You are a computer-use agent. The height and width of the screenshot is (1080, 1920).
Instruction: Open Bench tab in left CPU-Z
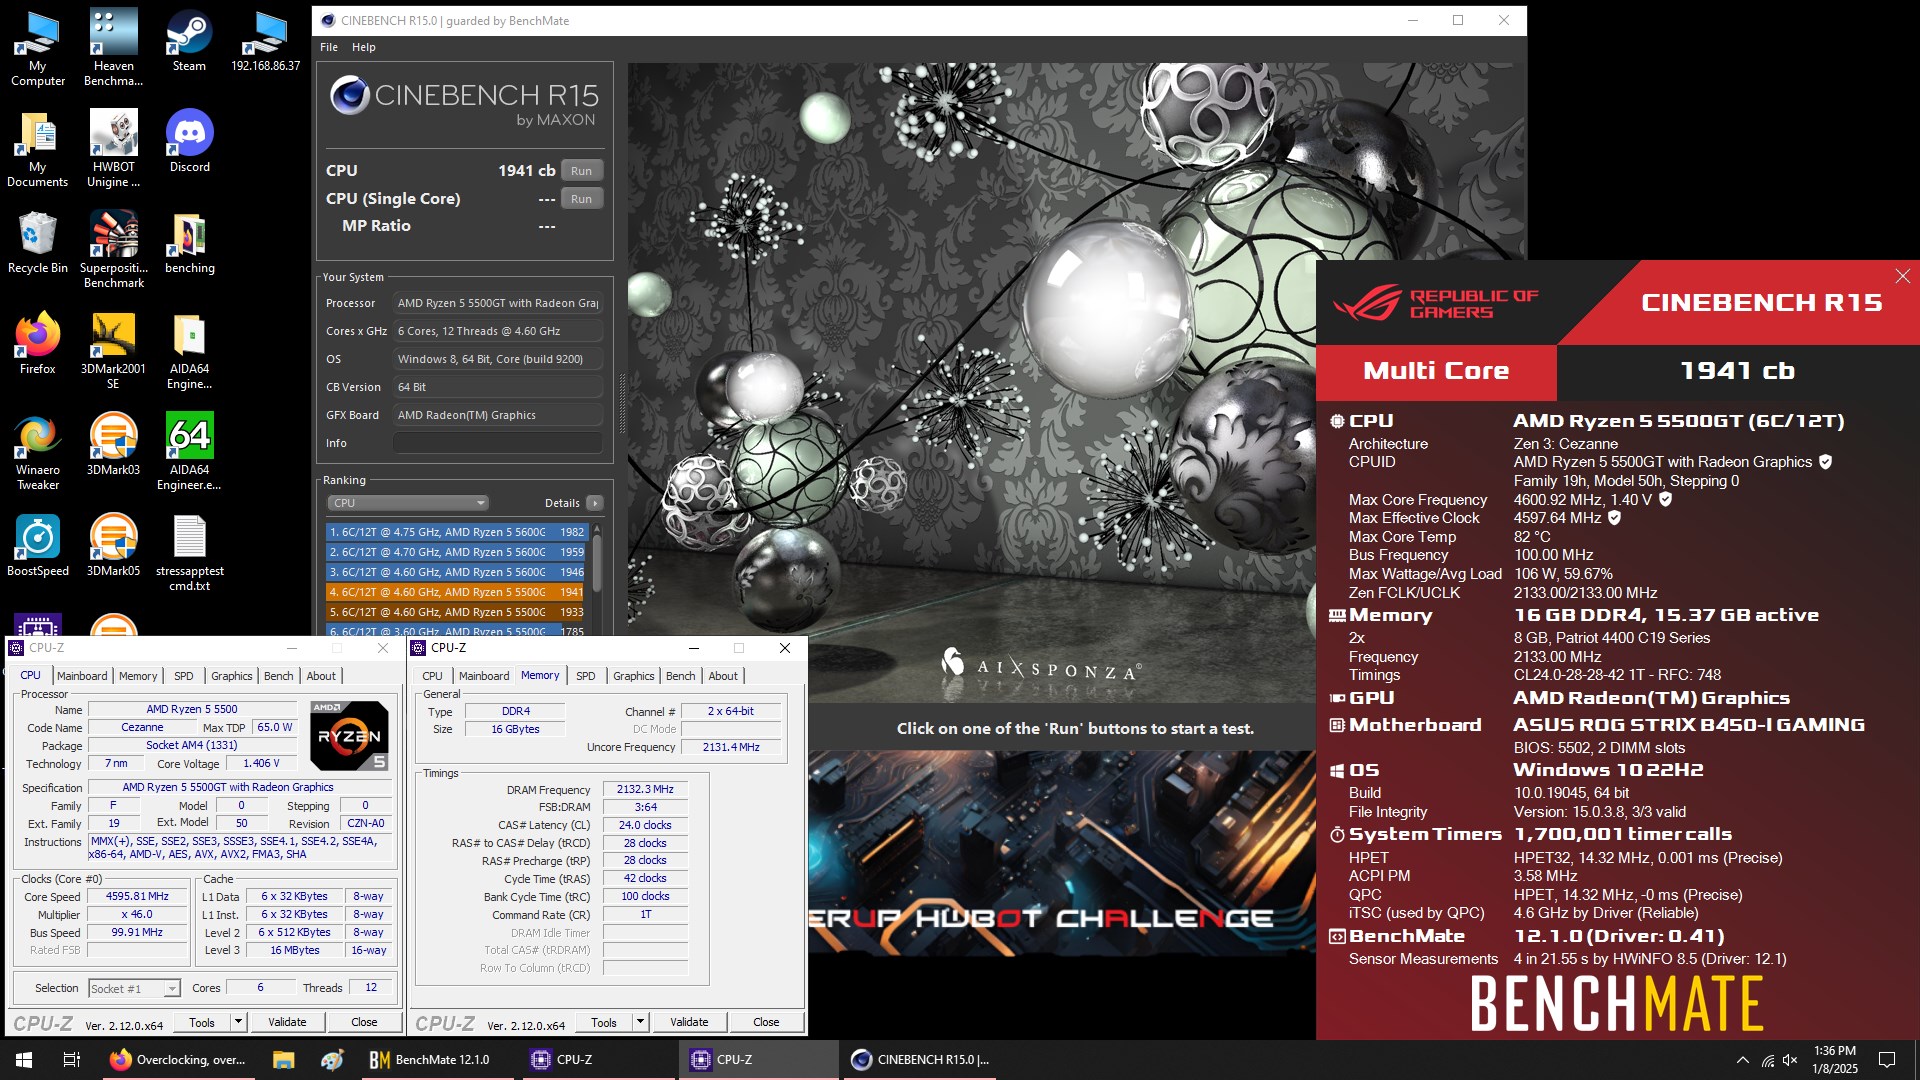click(x=279, y=676)
